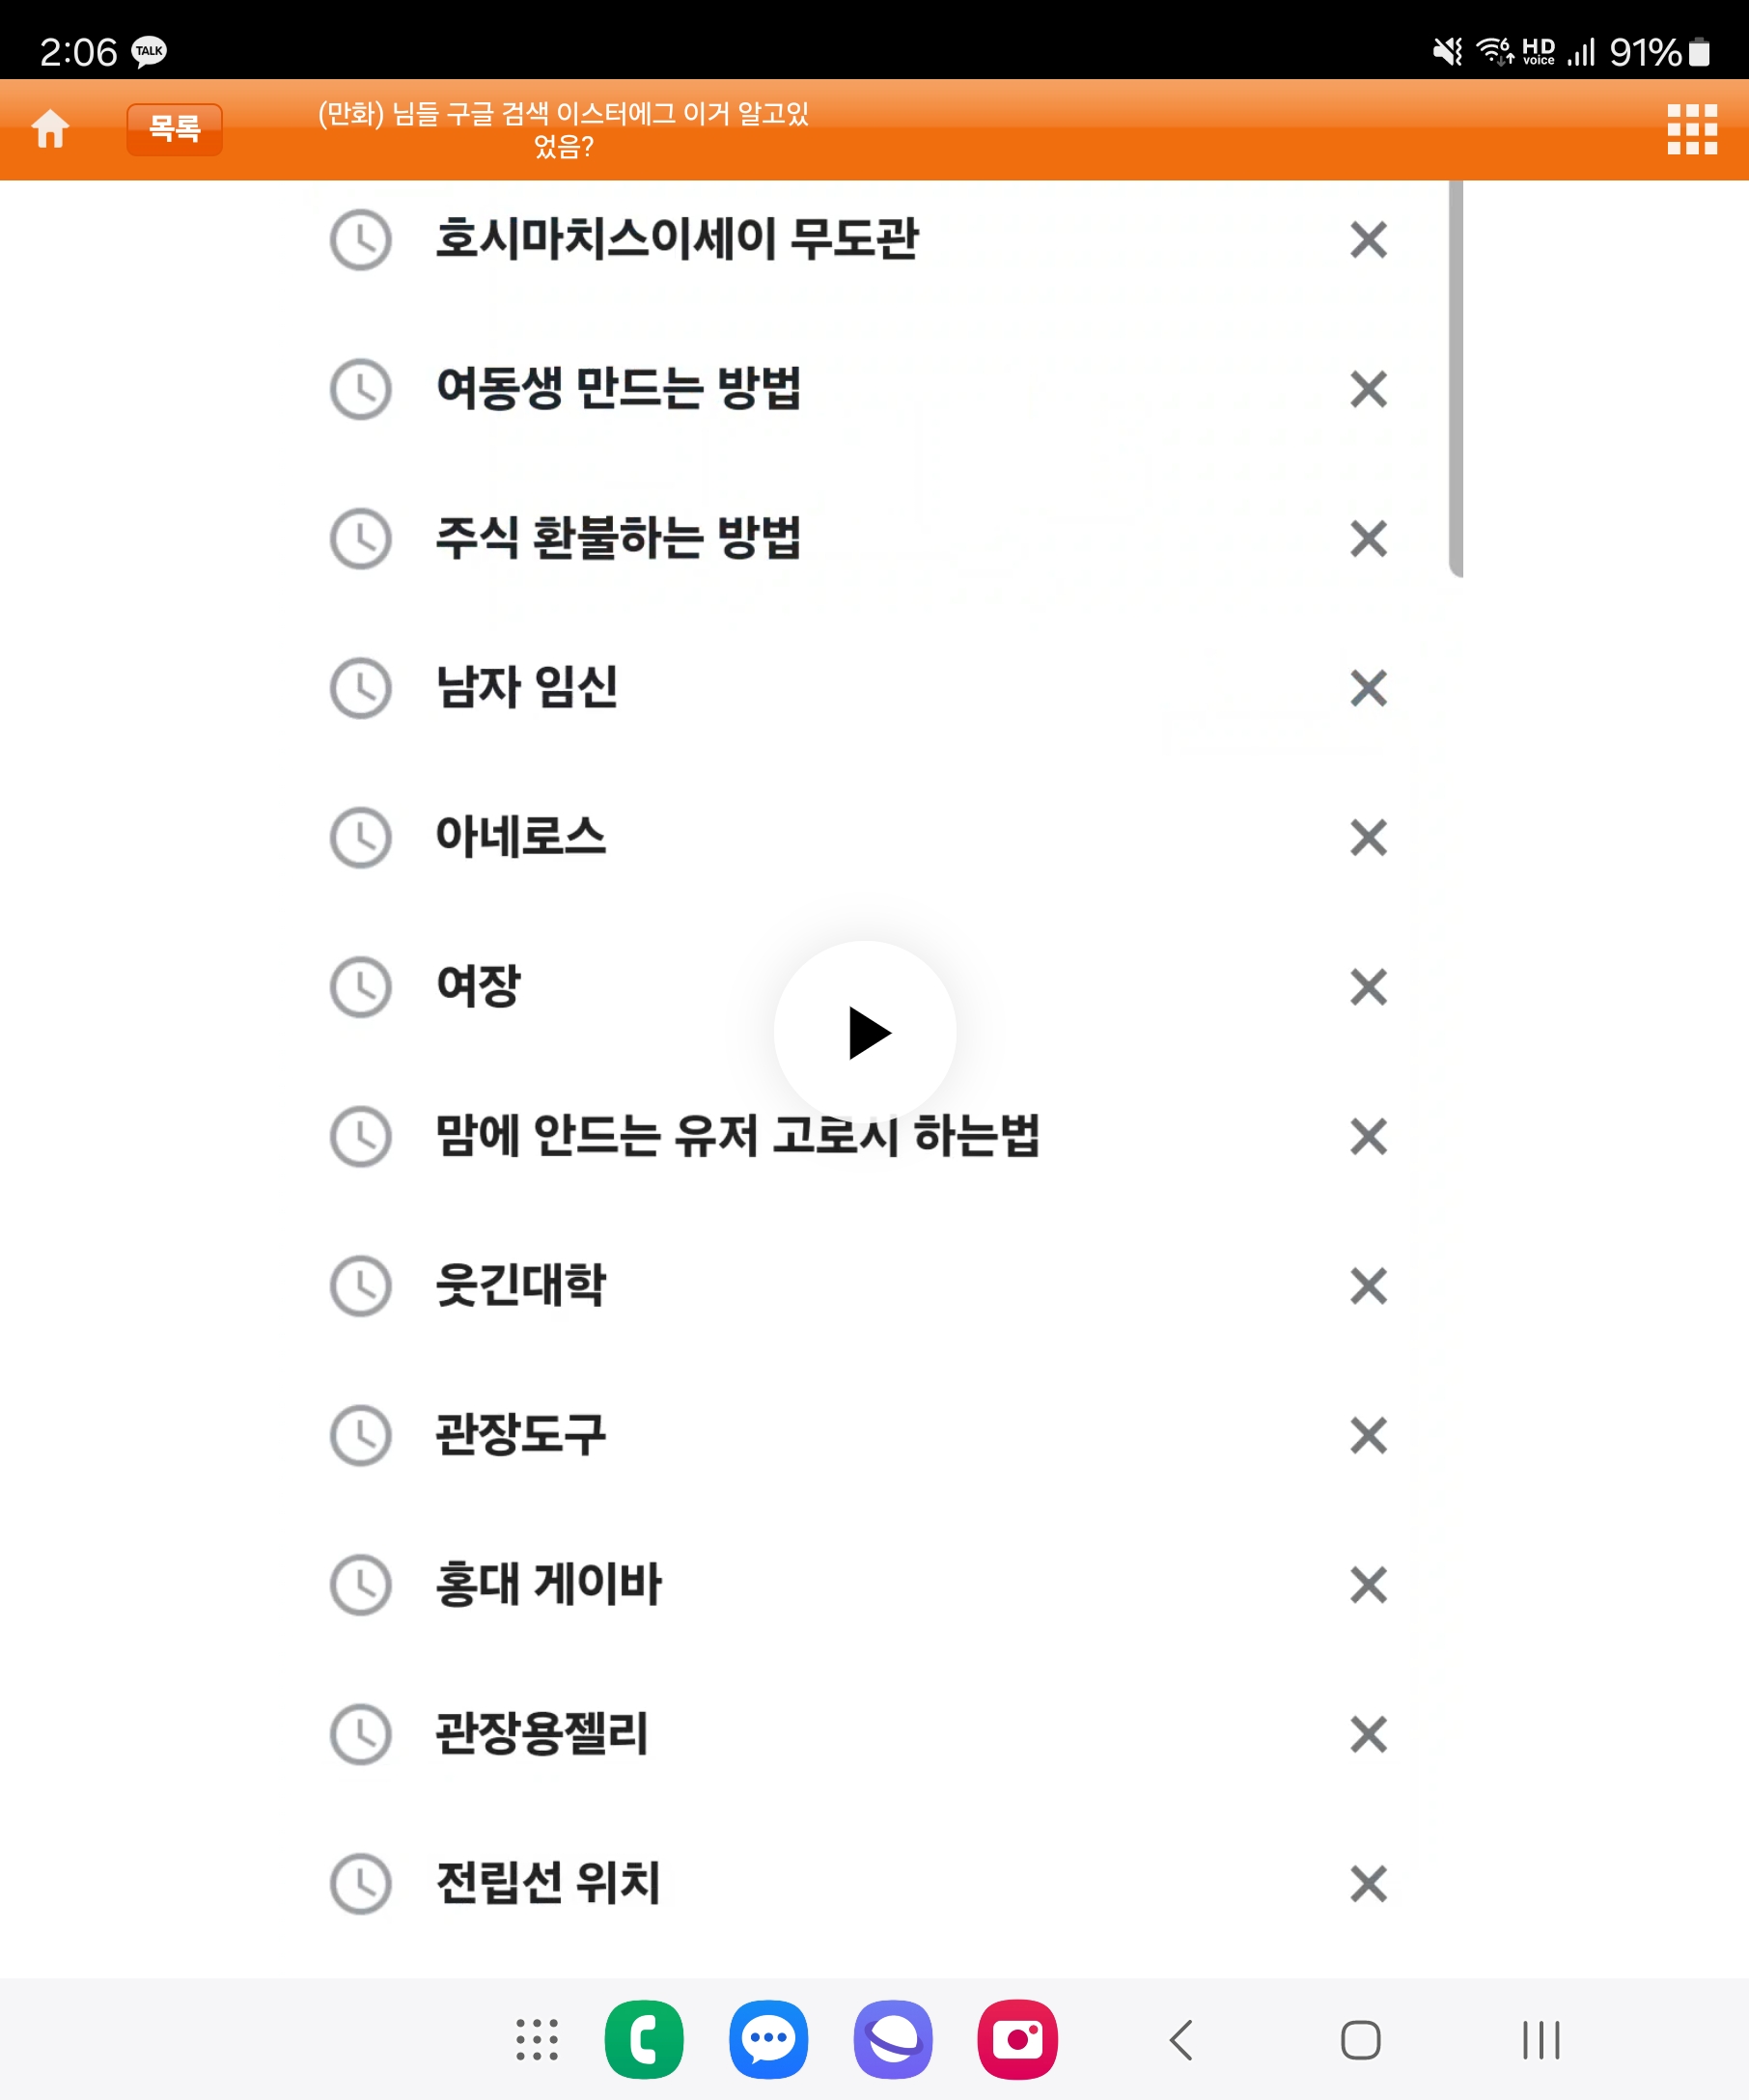Tap the Android back navigation arrow
Image resolution: width=1749 pixels, height=2100 pixels.
1182,2040
